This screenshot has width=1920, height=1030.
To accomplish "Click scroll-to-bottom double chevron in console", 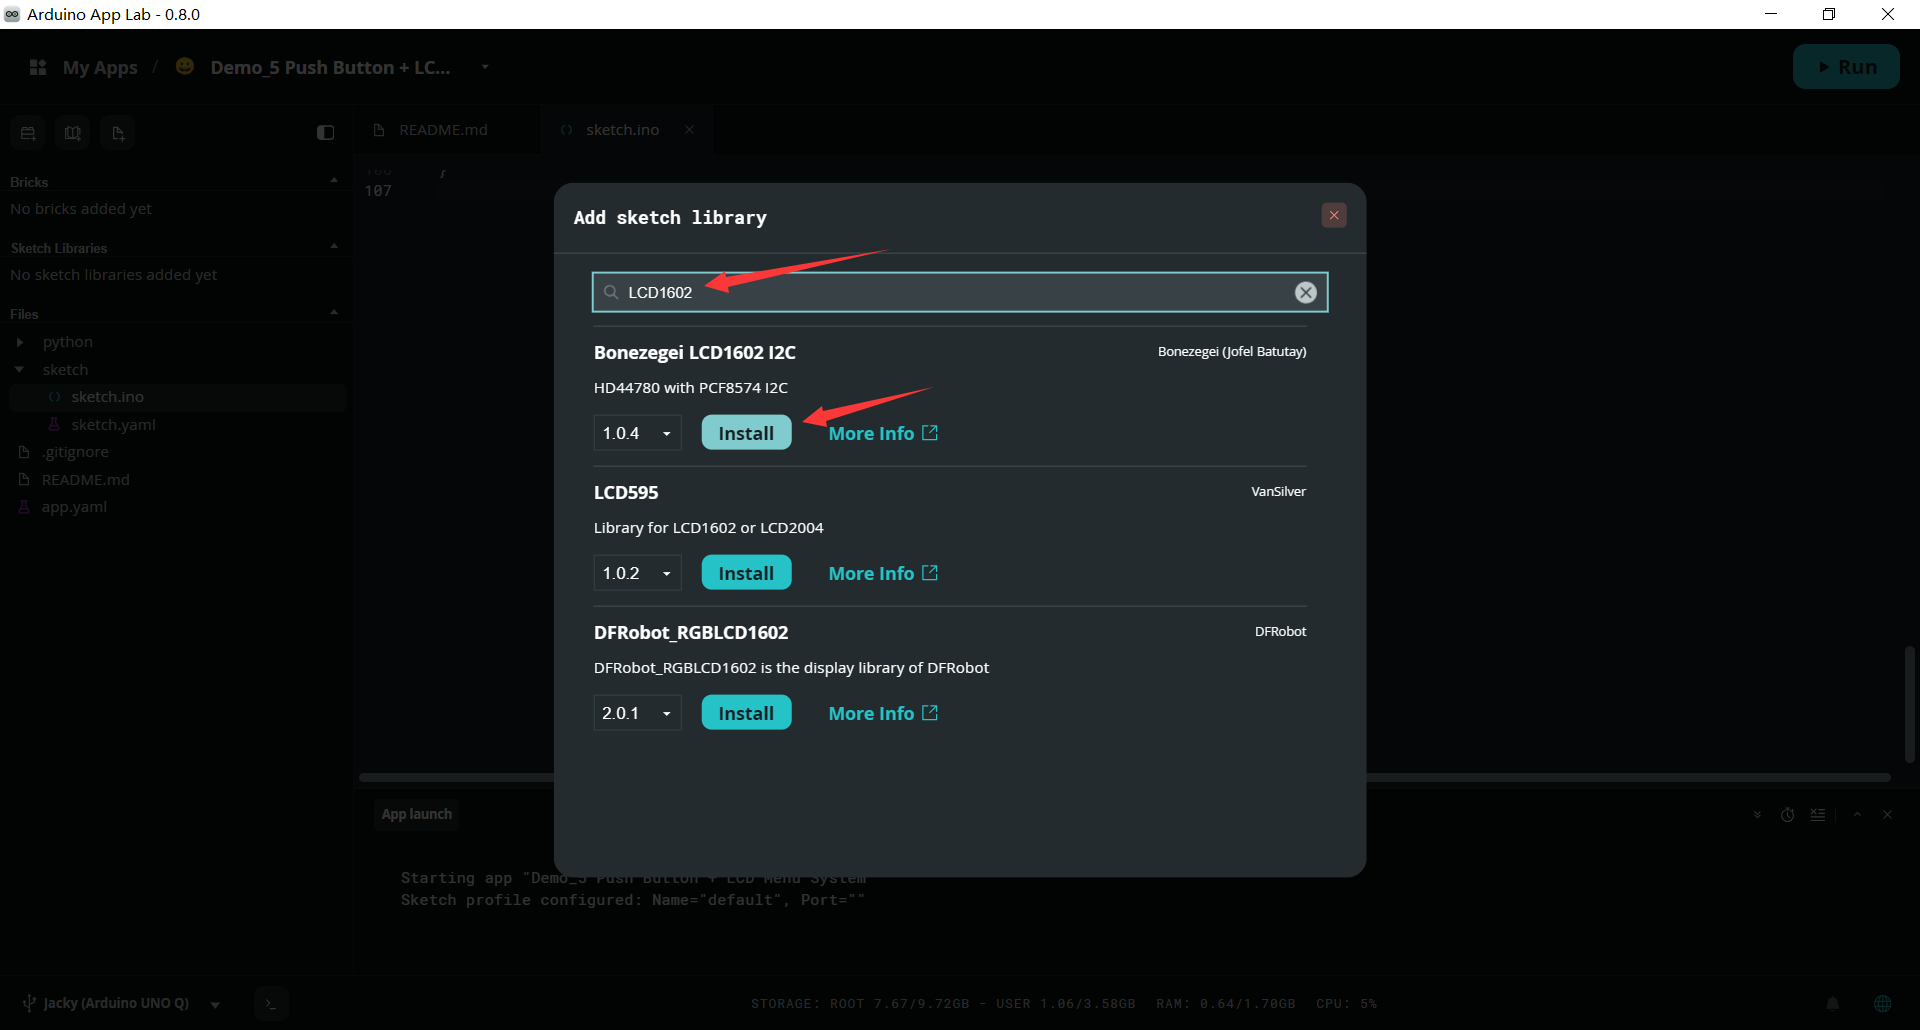I will point(1757,815).
